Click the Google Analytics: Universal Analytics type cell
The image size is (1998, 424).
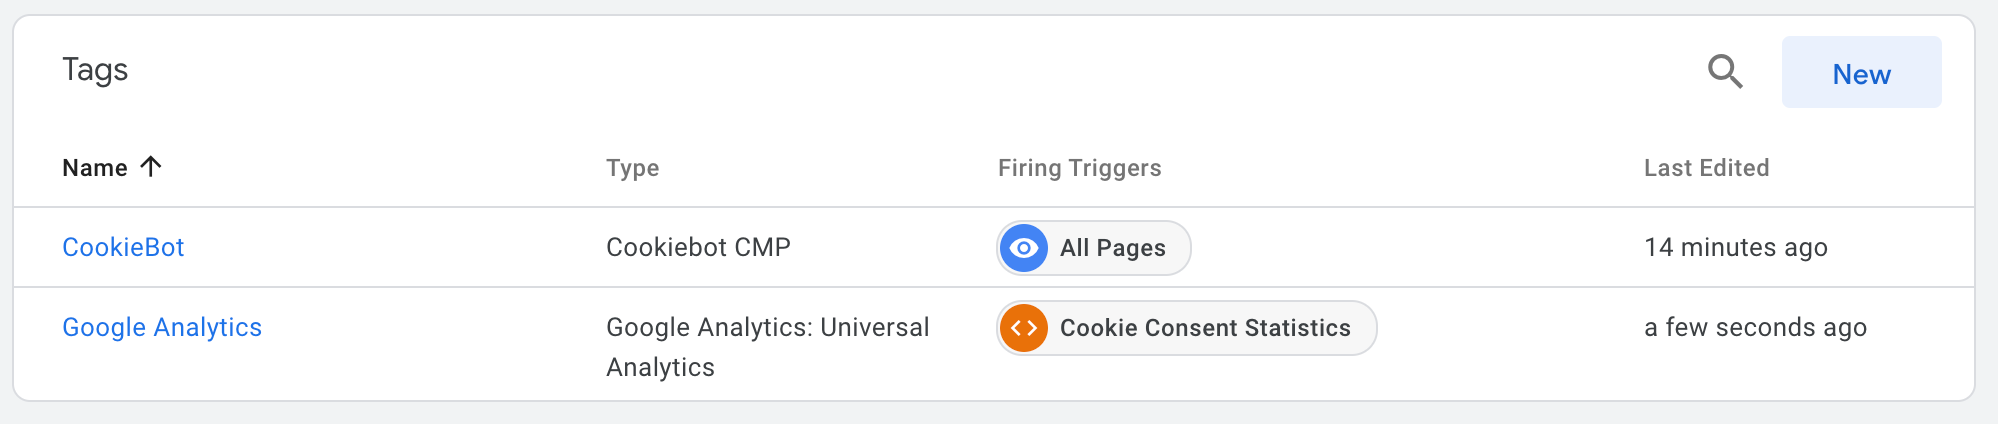click(767, 347)
